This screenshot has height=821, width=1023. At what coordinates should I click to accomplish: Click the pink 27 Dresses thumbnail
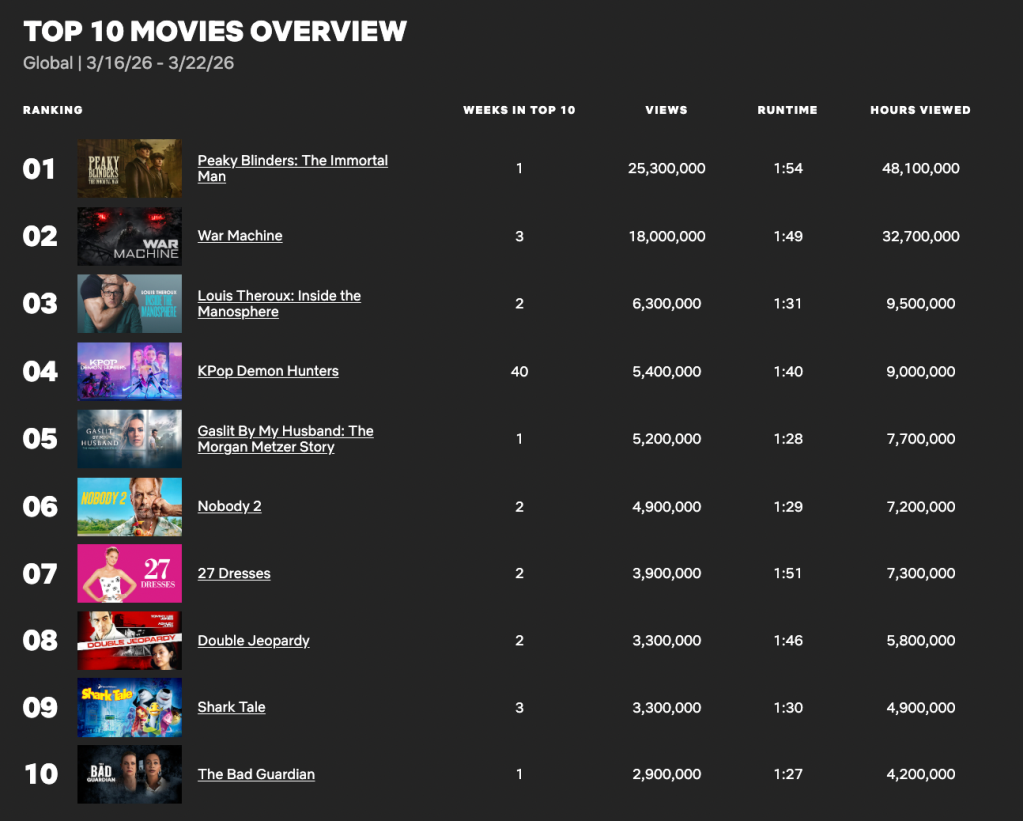(130, 573)
